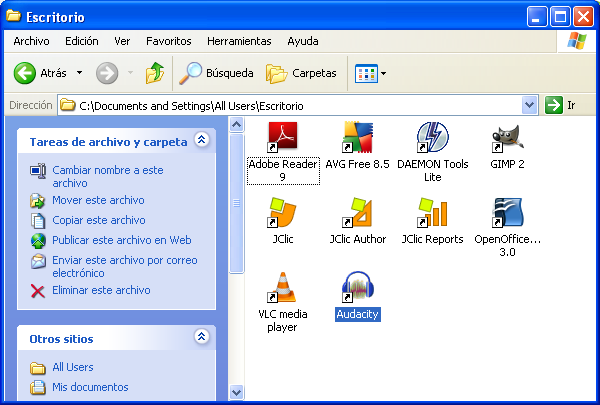The image size is (600, 405).
Task: Click the address bar path field
Action: [290, 105]
